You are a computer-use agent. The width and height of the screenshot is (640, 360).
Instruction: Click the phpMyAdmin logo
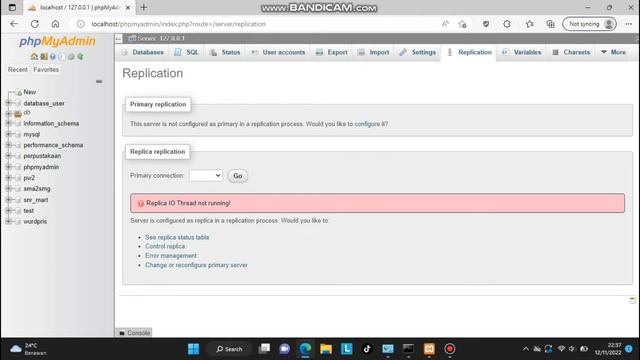(57, 41)
